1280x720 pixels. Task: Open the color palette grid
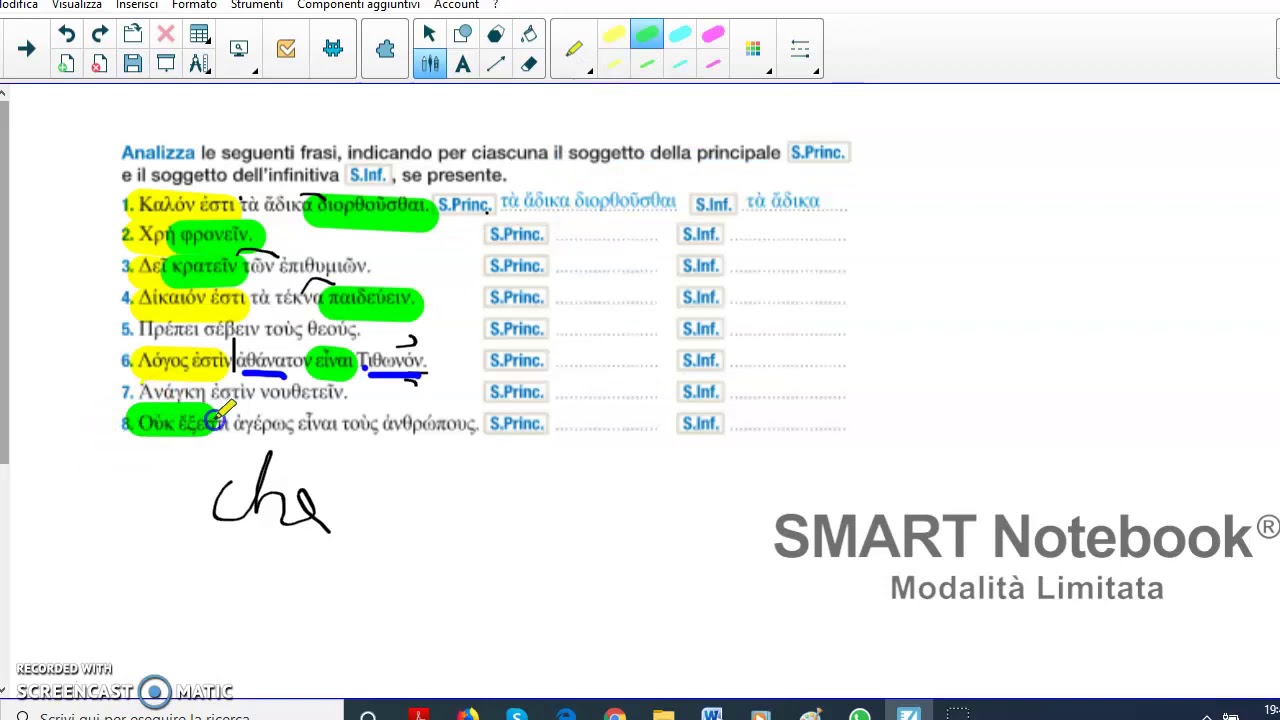[752, 48]
